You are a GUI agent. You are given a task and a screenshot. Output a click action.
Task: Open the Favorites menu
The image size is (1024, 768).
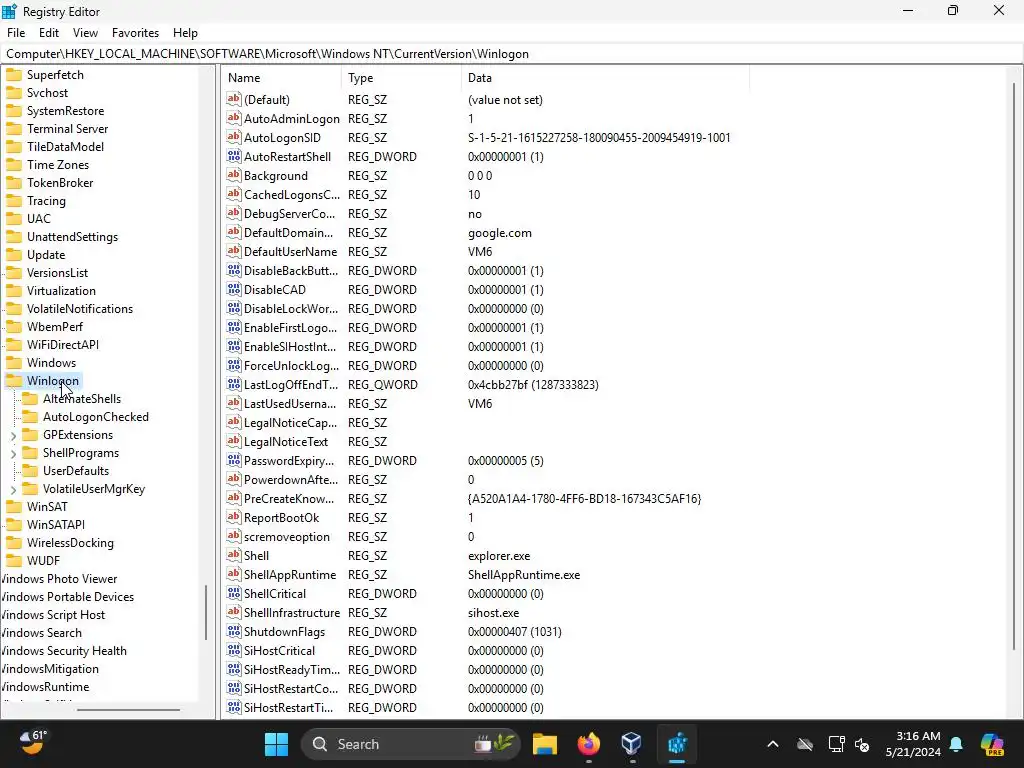135,33
